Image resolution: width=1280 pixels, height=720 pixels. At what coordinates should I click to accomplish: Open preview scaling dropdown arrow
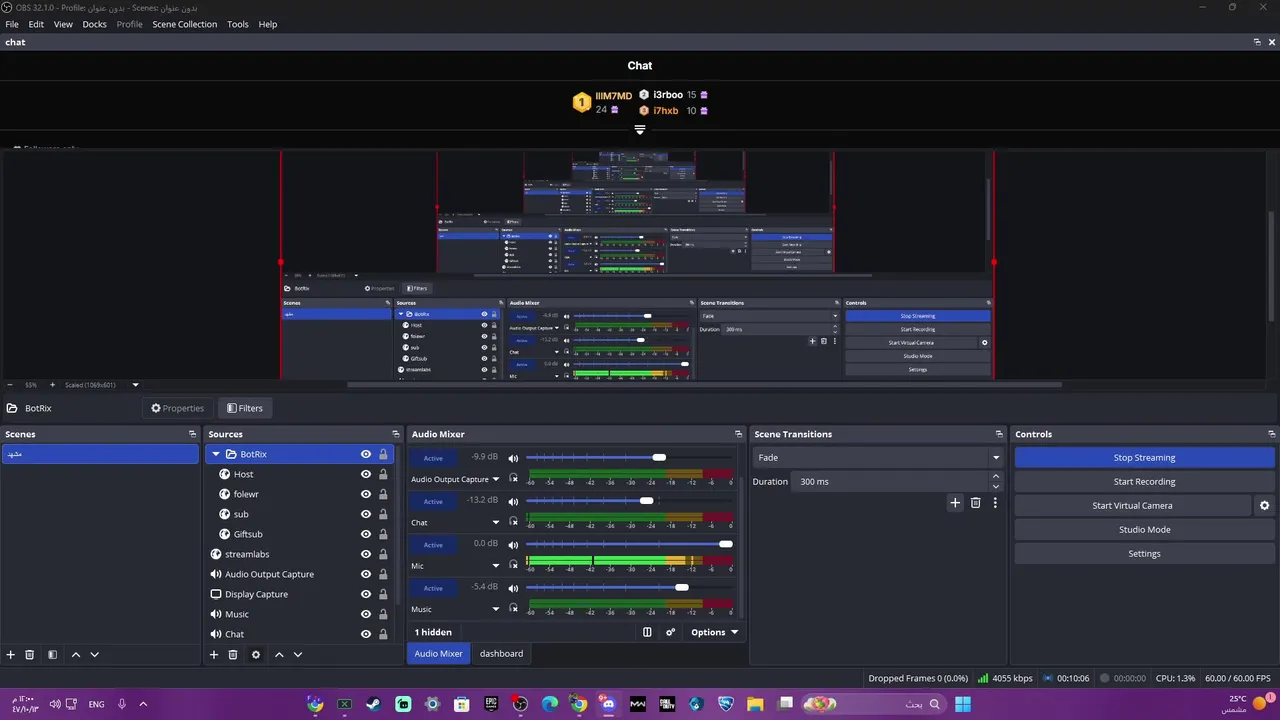135,385
